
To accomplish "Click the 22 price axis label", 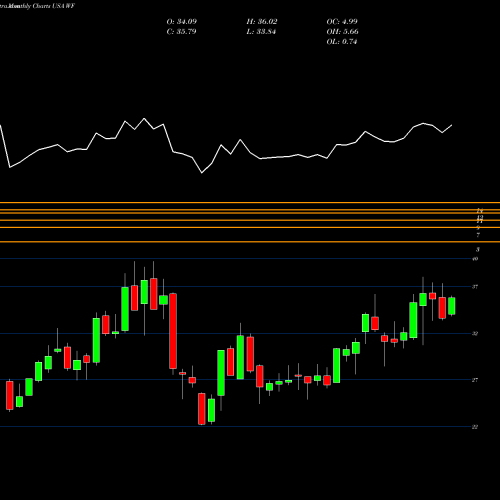I will (475, 427).
